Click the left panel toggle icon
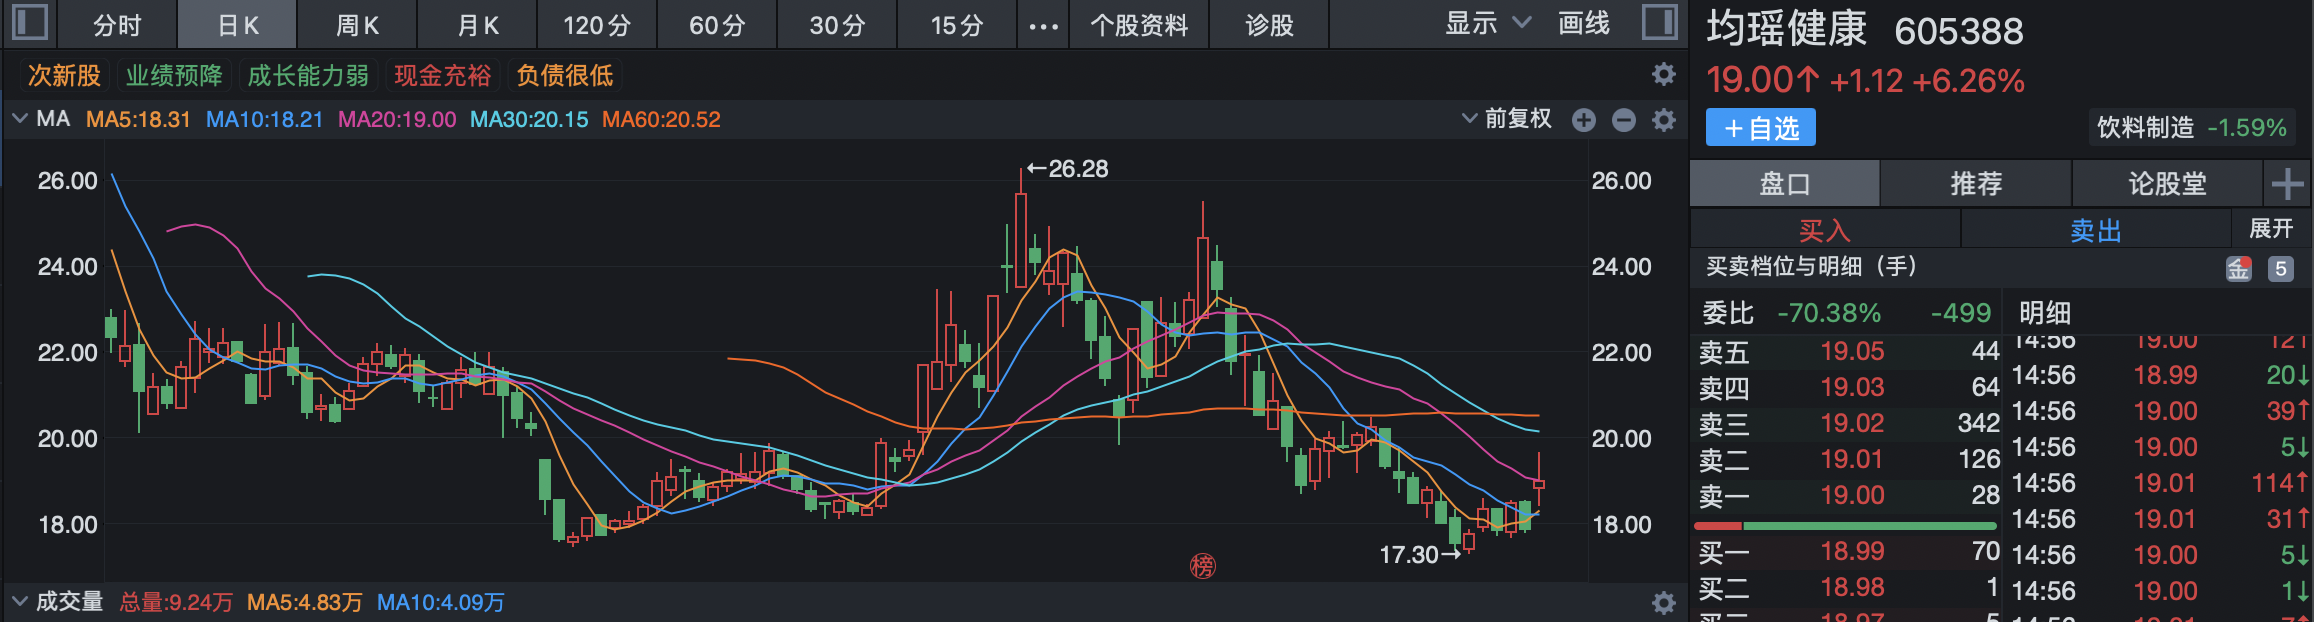 (x=29, y=23)
